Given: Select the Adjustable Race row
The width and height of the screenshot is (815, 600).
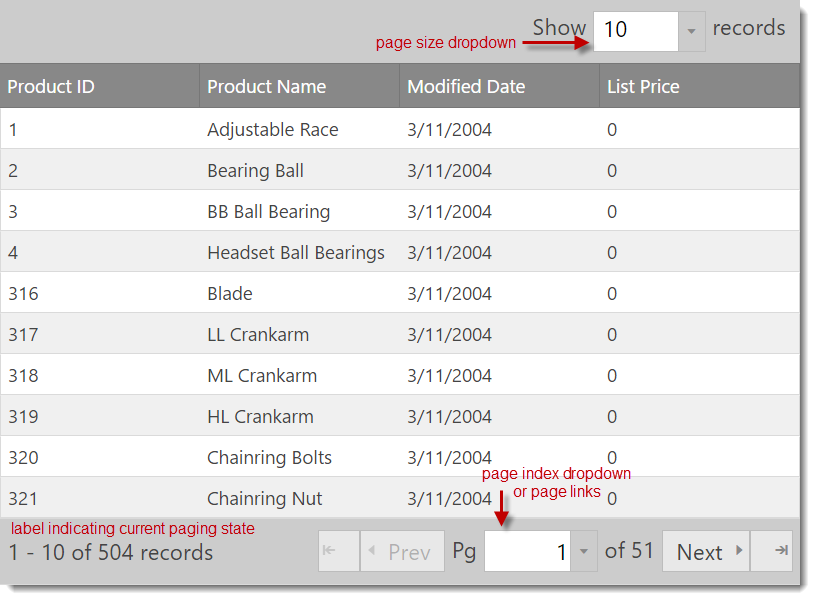Looking at the screenshot, I should [x=273, y=130].
